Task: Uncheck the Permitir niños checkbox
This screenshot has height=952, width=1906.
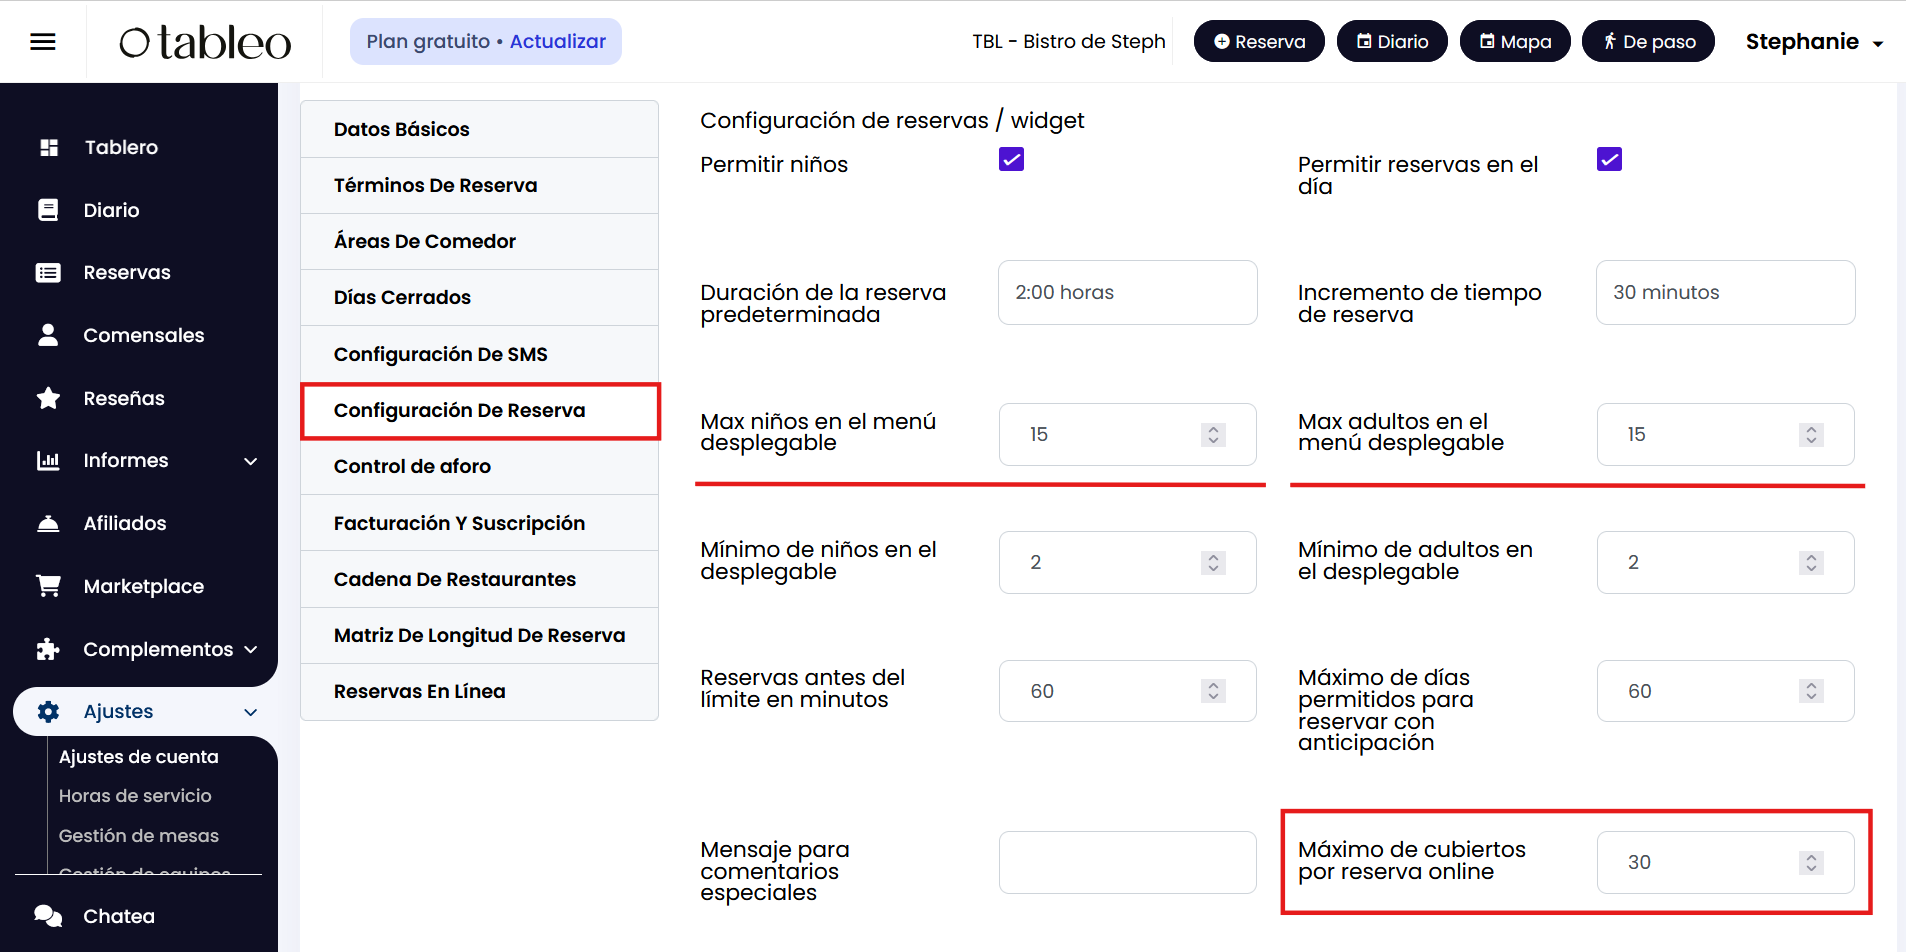Action: coord(1011,160)
